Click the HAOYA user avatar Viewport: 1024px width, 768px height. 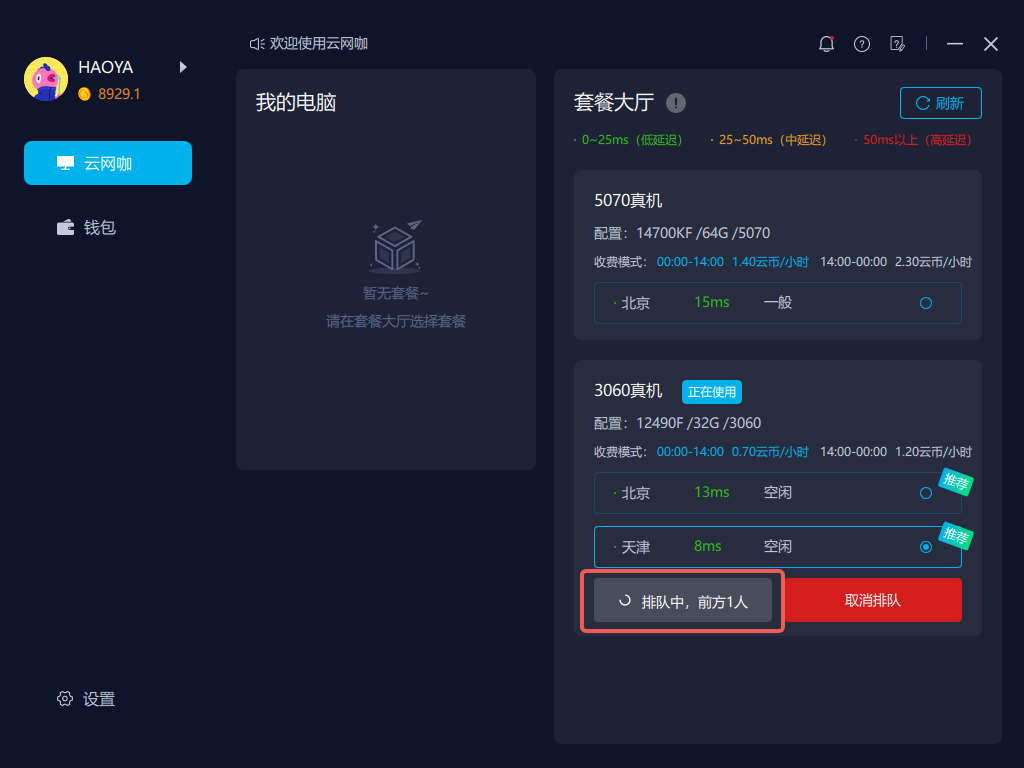tap(46, 79)
